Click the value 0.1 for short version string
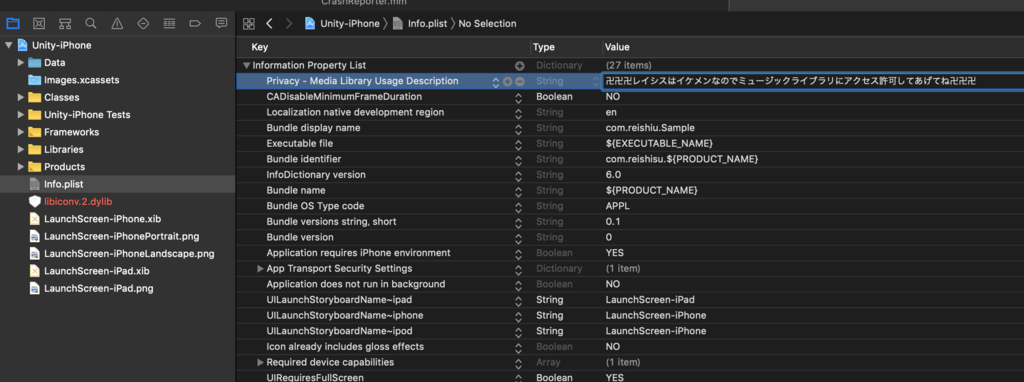This screenshot has width=1024, height=382. [x=613, y=222]
